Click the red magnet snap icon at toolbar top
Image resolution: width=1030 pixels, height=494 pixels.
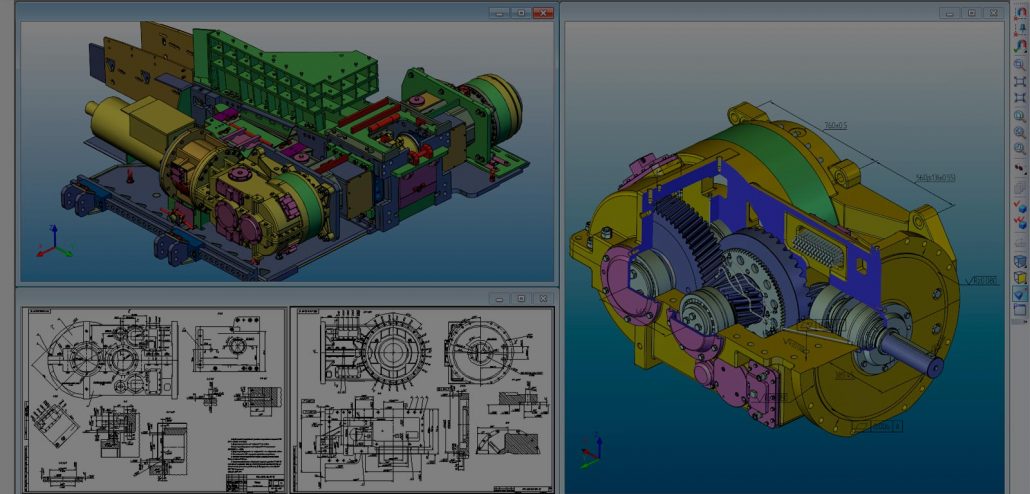tap(1019, 11)
